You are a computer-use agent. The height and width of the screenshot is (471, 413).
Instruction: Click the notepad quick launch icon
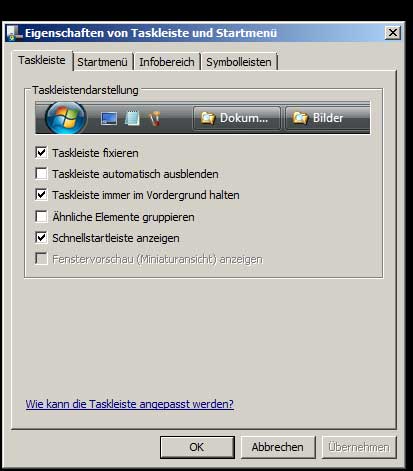(132, 118)
